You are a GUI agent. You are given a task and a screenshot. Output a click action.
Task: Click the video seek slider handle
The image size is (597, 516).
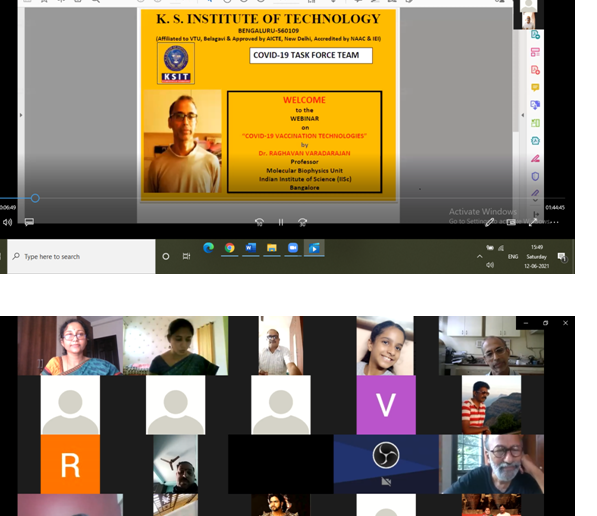(35, 198)
